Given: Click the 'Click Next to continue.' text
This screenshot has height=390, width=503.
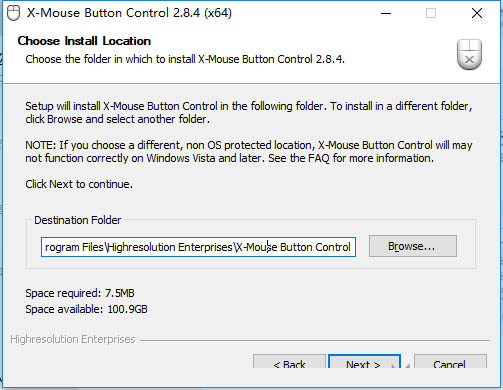Looking at the screenshot, I should coord(79,184).
